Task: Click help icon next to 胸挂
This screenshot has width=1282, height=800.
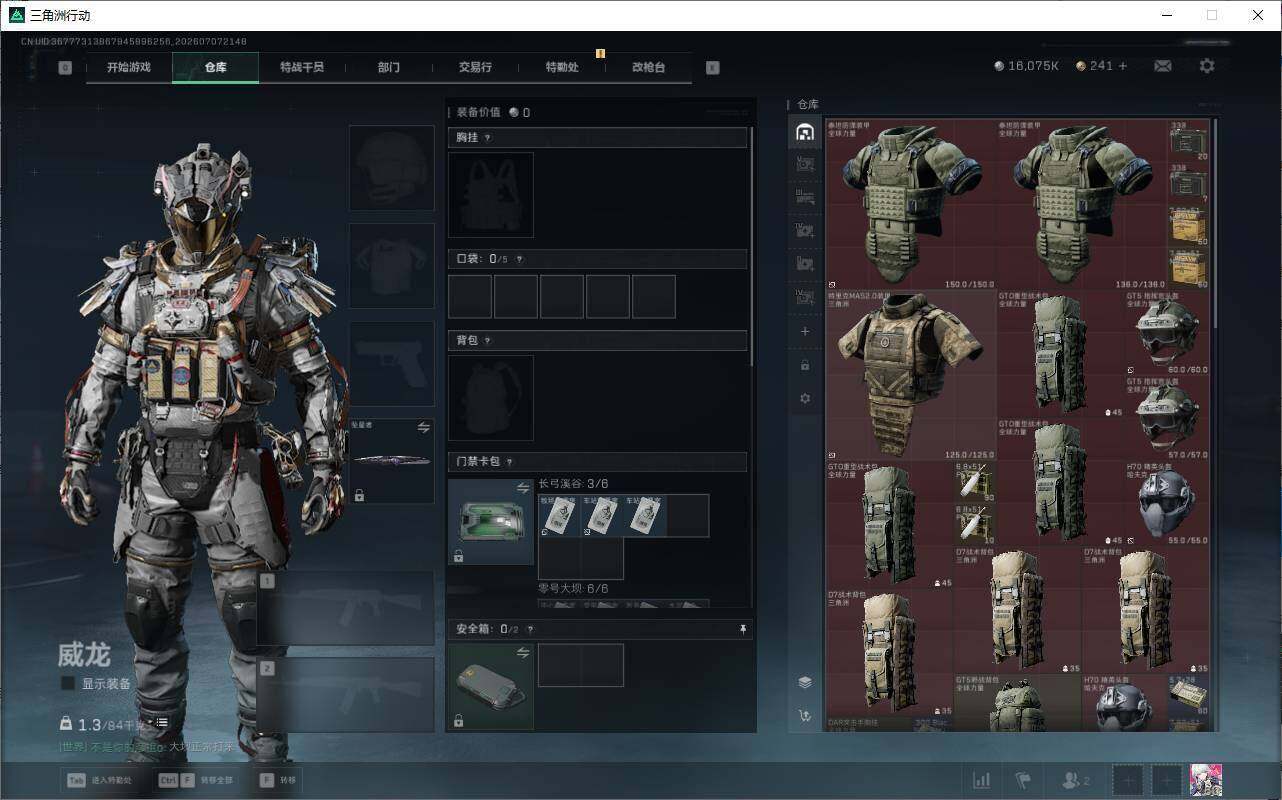Action: pos(488,138)
